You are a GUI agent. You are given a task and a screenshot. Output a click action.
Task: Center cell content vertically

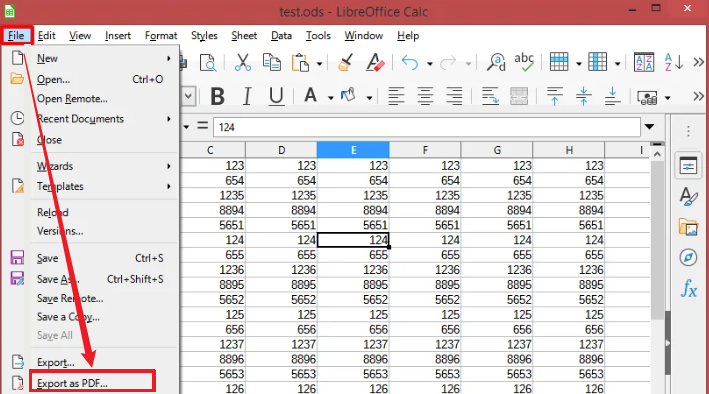tap(583, 96)
